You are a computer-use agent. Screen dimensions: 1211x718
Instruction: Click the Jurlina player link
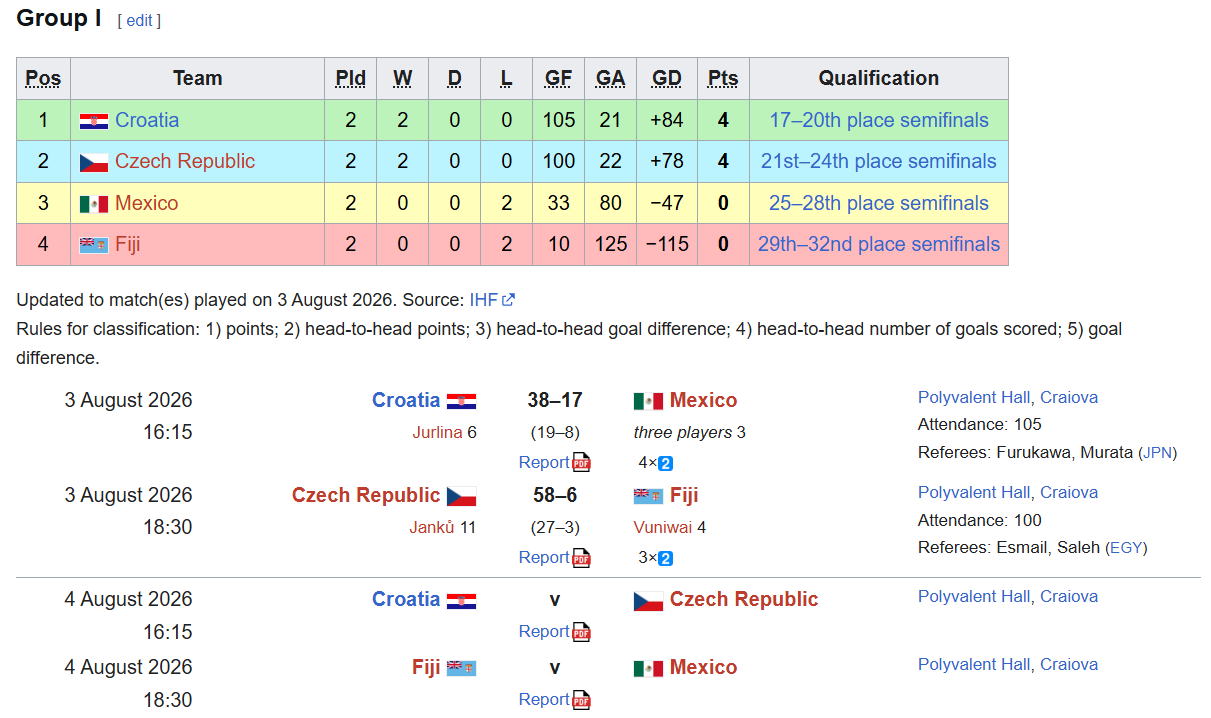[x=437, y=432]
